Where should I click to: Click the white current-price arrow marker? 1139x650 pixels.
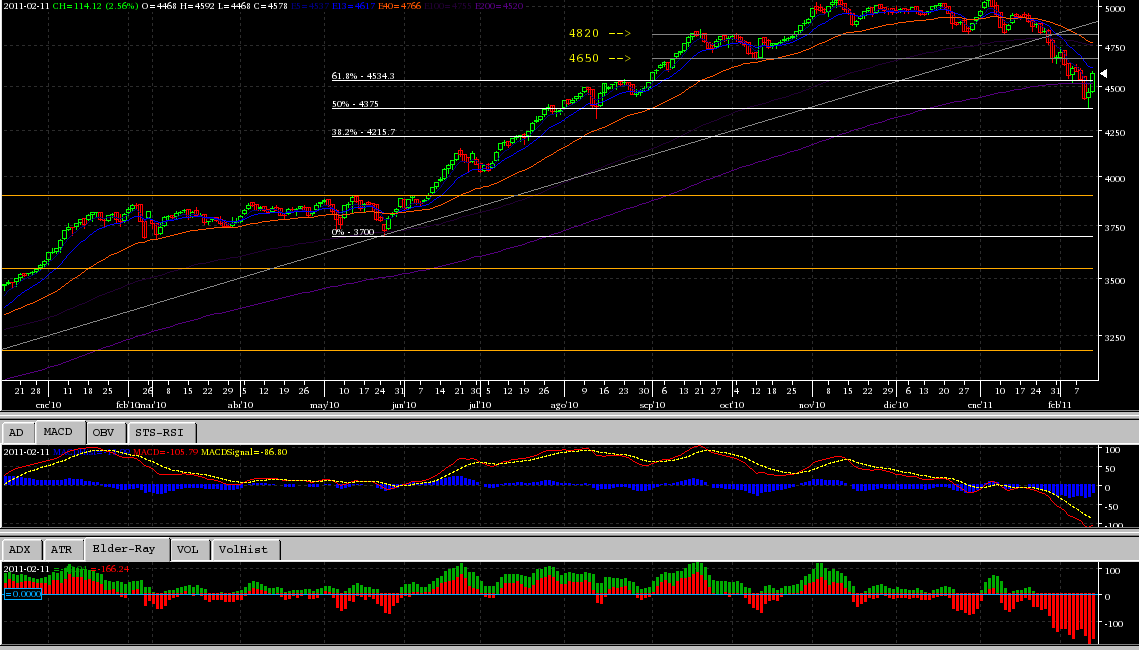(x=1104, y=75)
